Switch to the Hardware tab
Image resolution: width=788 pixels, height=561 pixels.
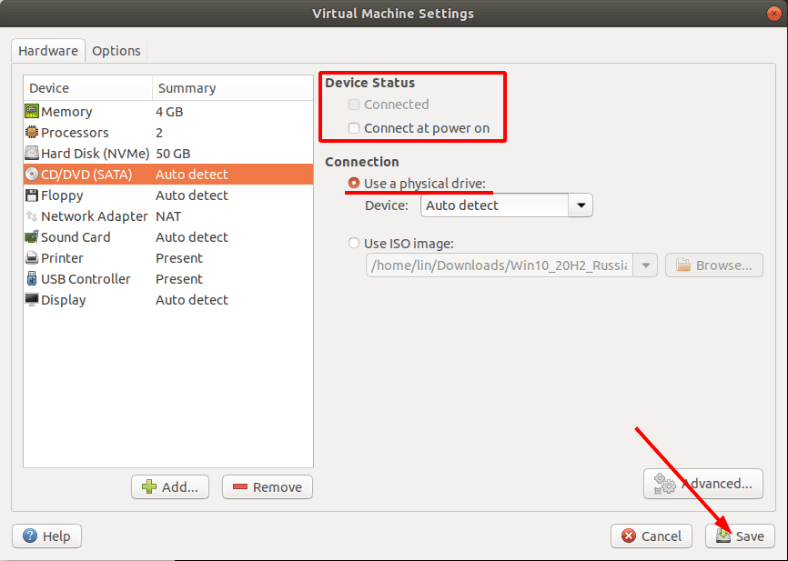tap(48, 51)
